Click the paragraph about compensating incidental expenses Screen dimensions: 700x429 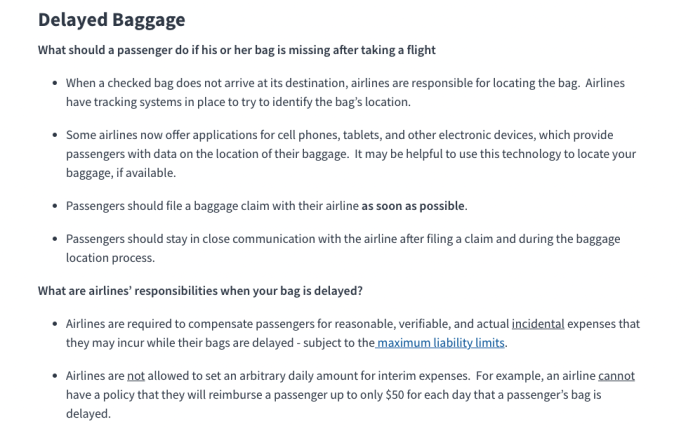tap(350, 334)
